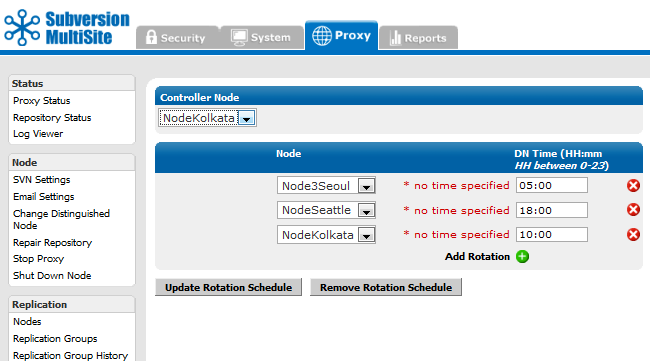Viewport: 650px width, 361px height.
Task: Open the NodeKolkata rotation node dropdown
Action: 326,235
